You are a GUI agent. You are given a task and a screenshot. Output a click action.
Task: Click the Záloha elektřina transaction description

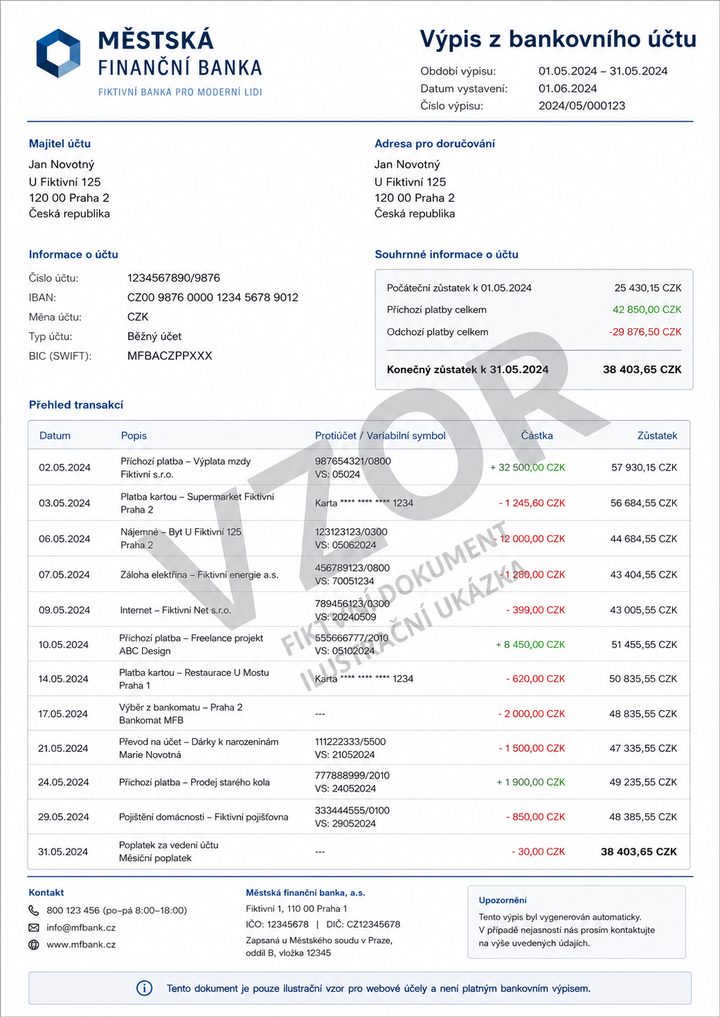point(199,574)
